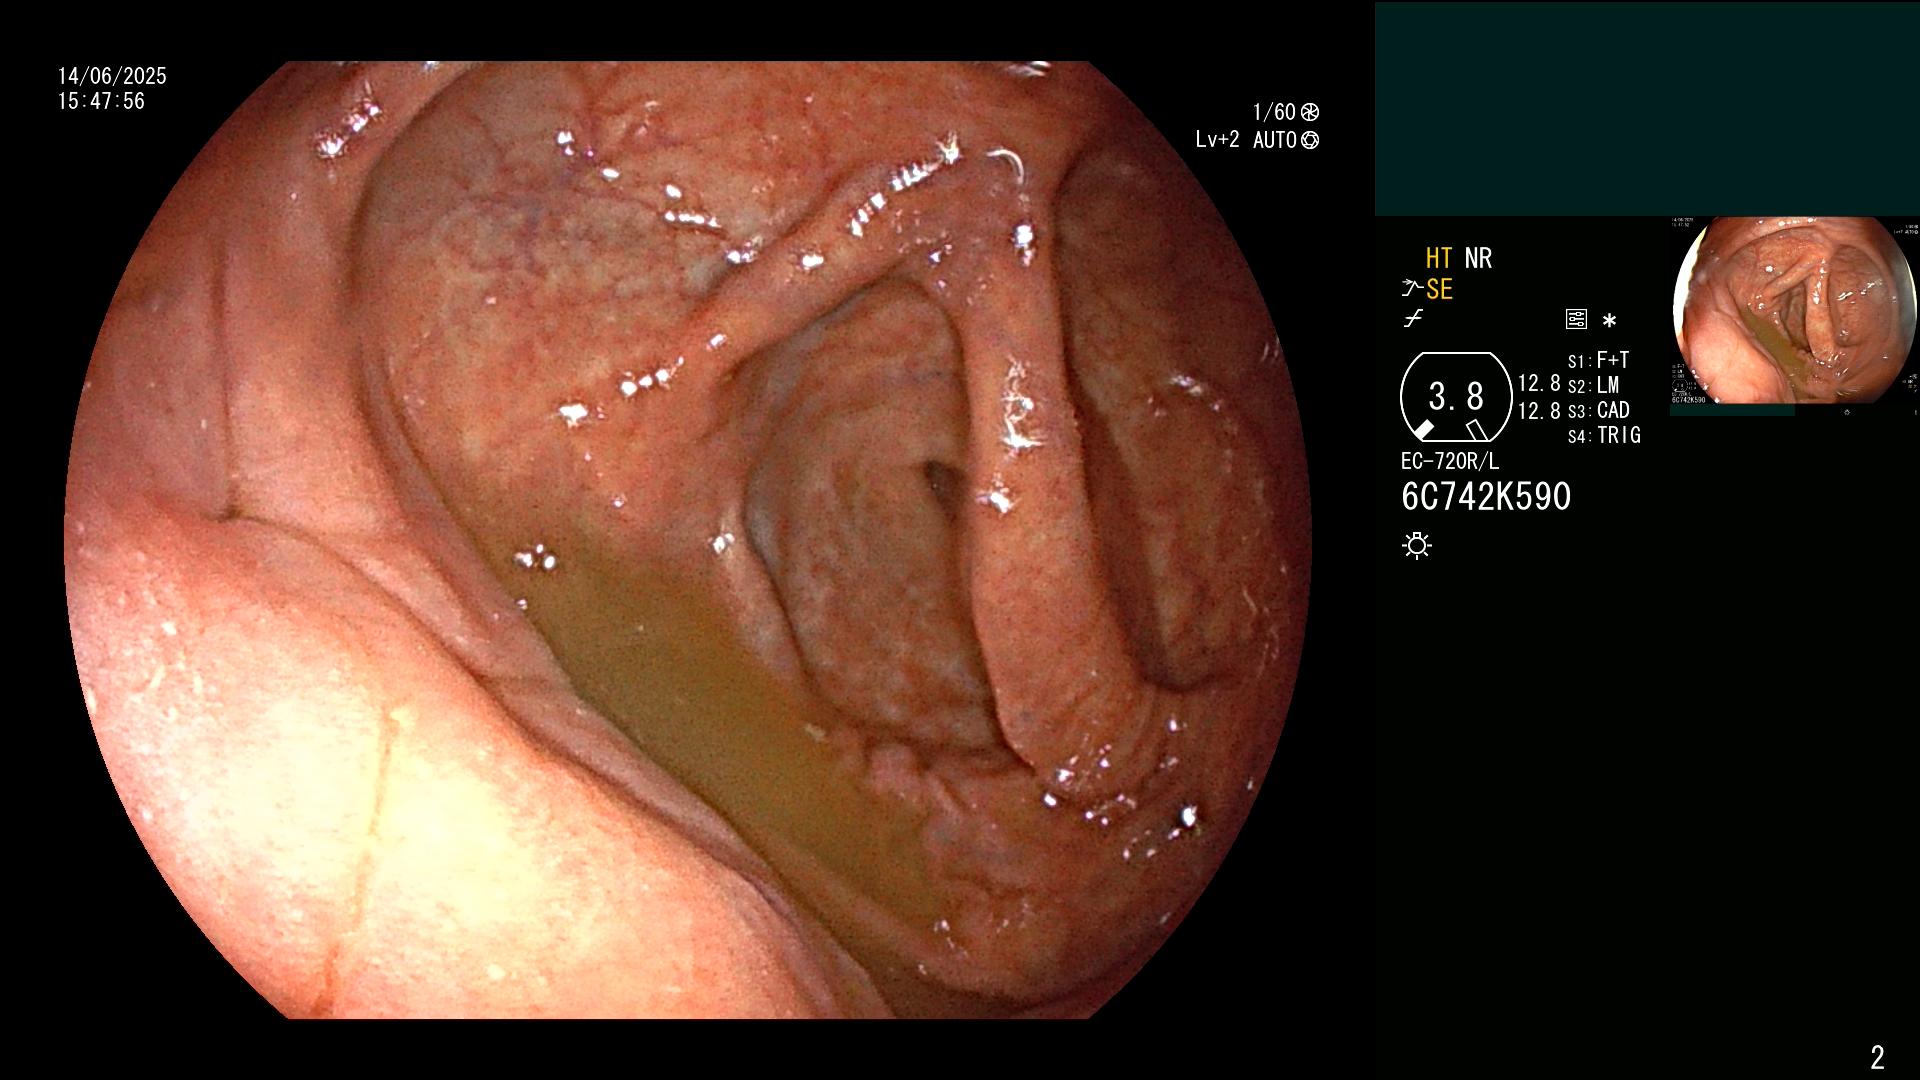This screenshot has width=1920, height=1080.
Task: Click the tone curve icon below SE
Action: click(x=1413, y=319)
